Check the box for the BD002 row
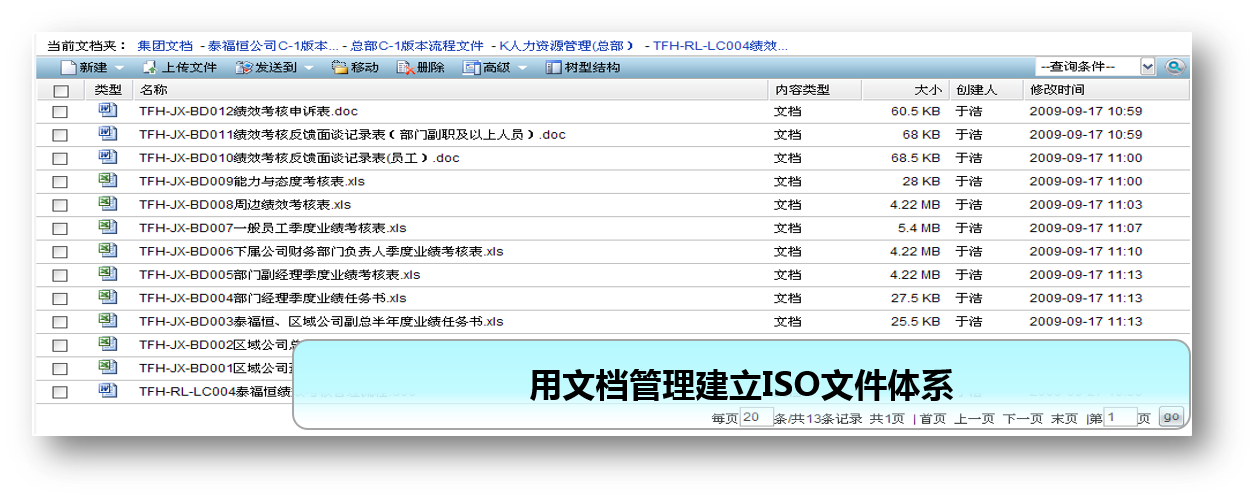 pos(60,346)
